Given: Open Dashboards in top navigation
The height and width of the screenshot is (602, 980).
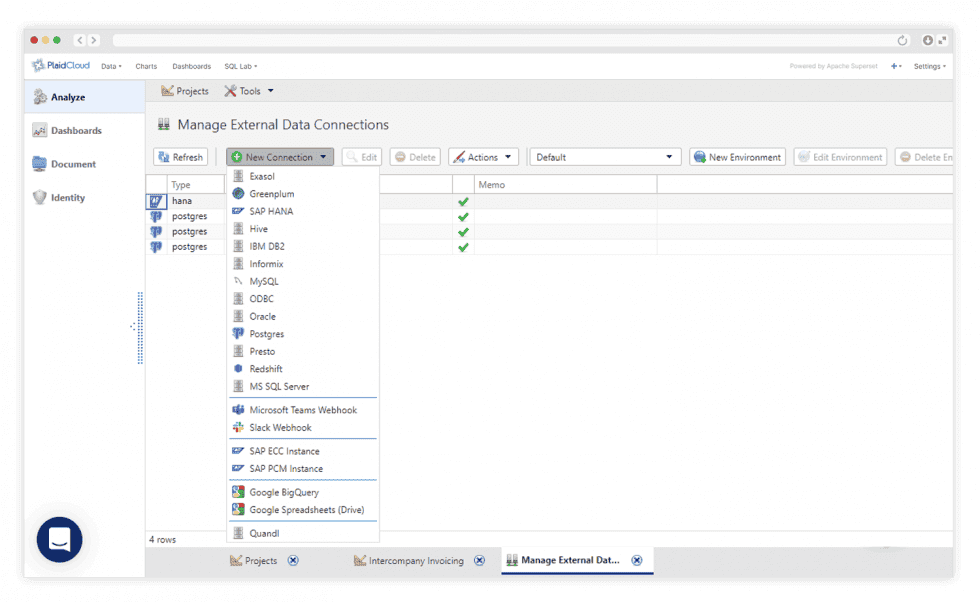Looking at the screenshot, I should [x=191, y=66].
